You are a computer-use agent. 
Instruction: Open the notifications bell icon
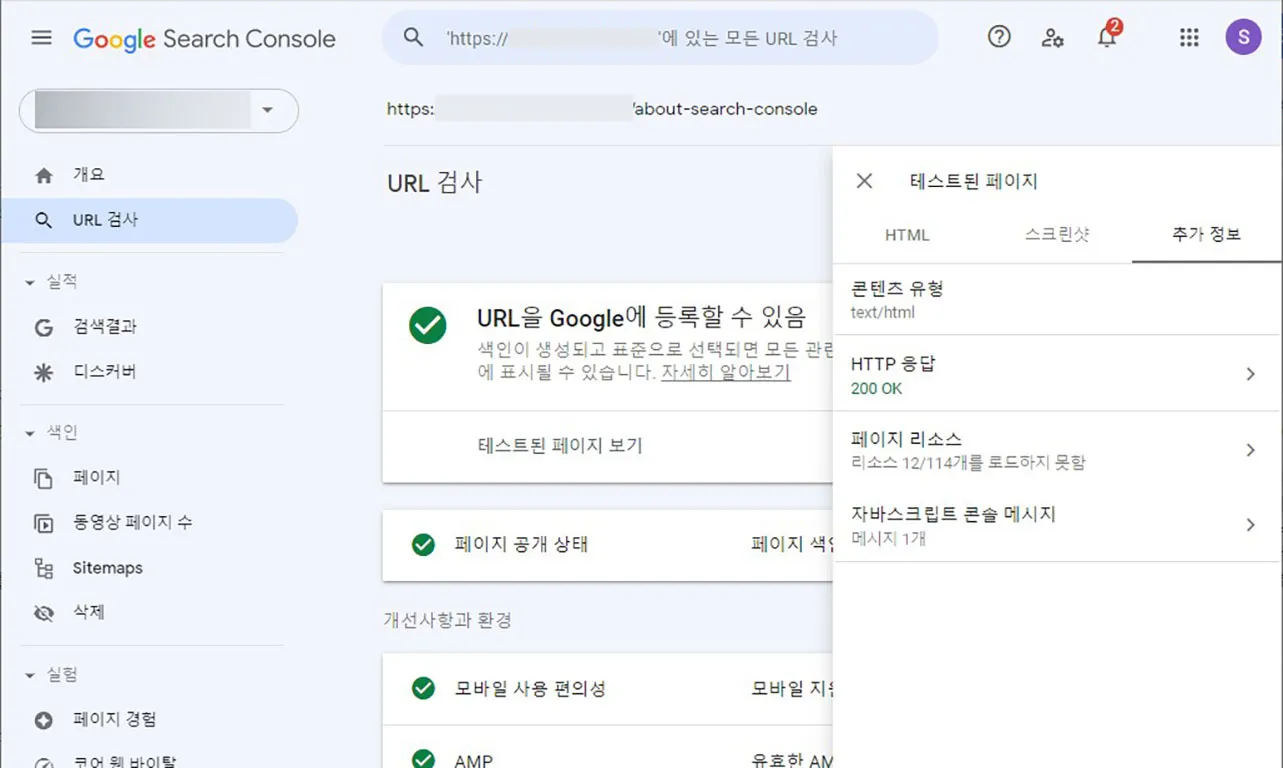coord(1107,36)
